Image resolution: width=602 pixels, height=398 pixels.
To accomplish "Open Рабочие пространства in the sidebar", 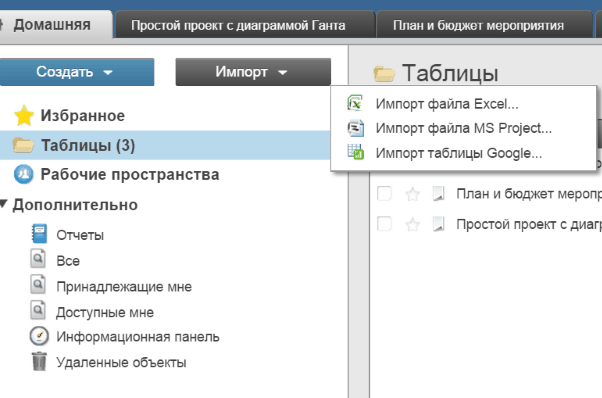I will pyautogui.click(x=130, y=174).
